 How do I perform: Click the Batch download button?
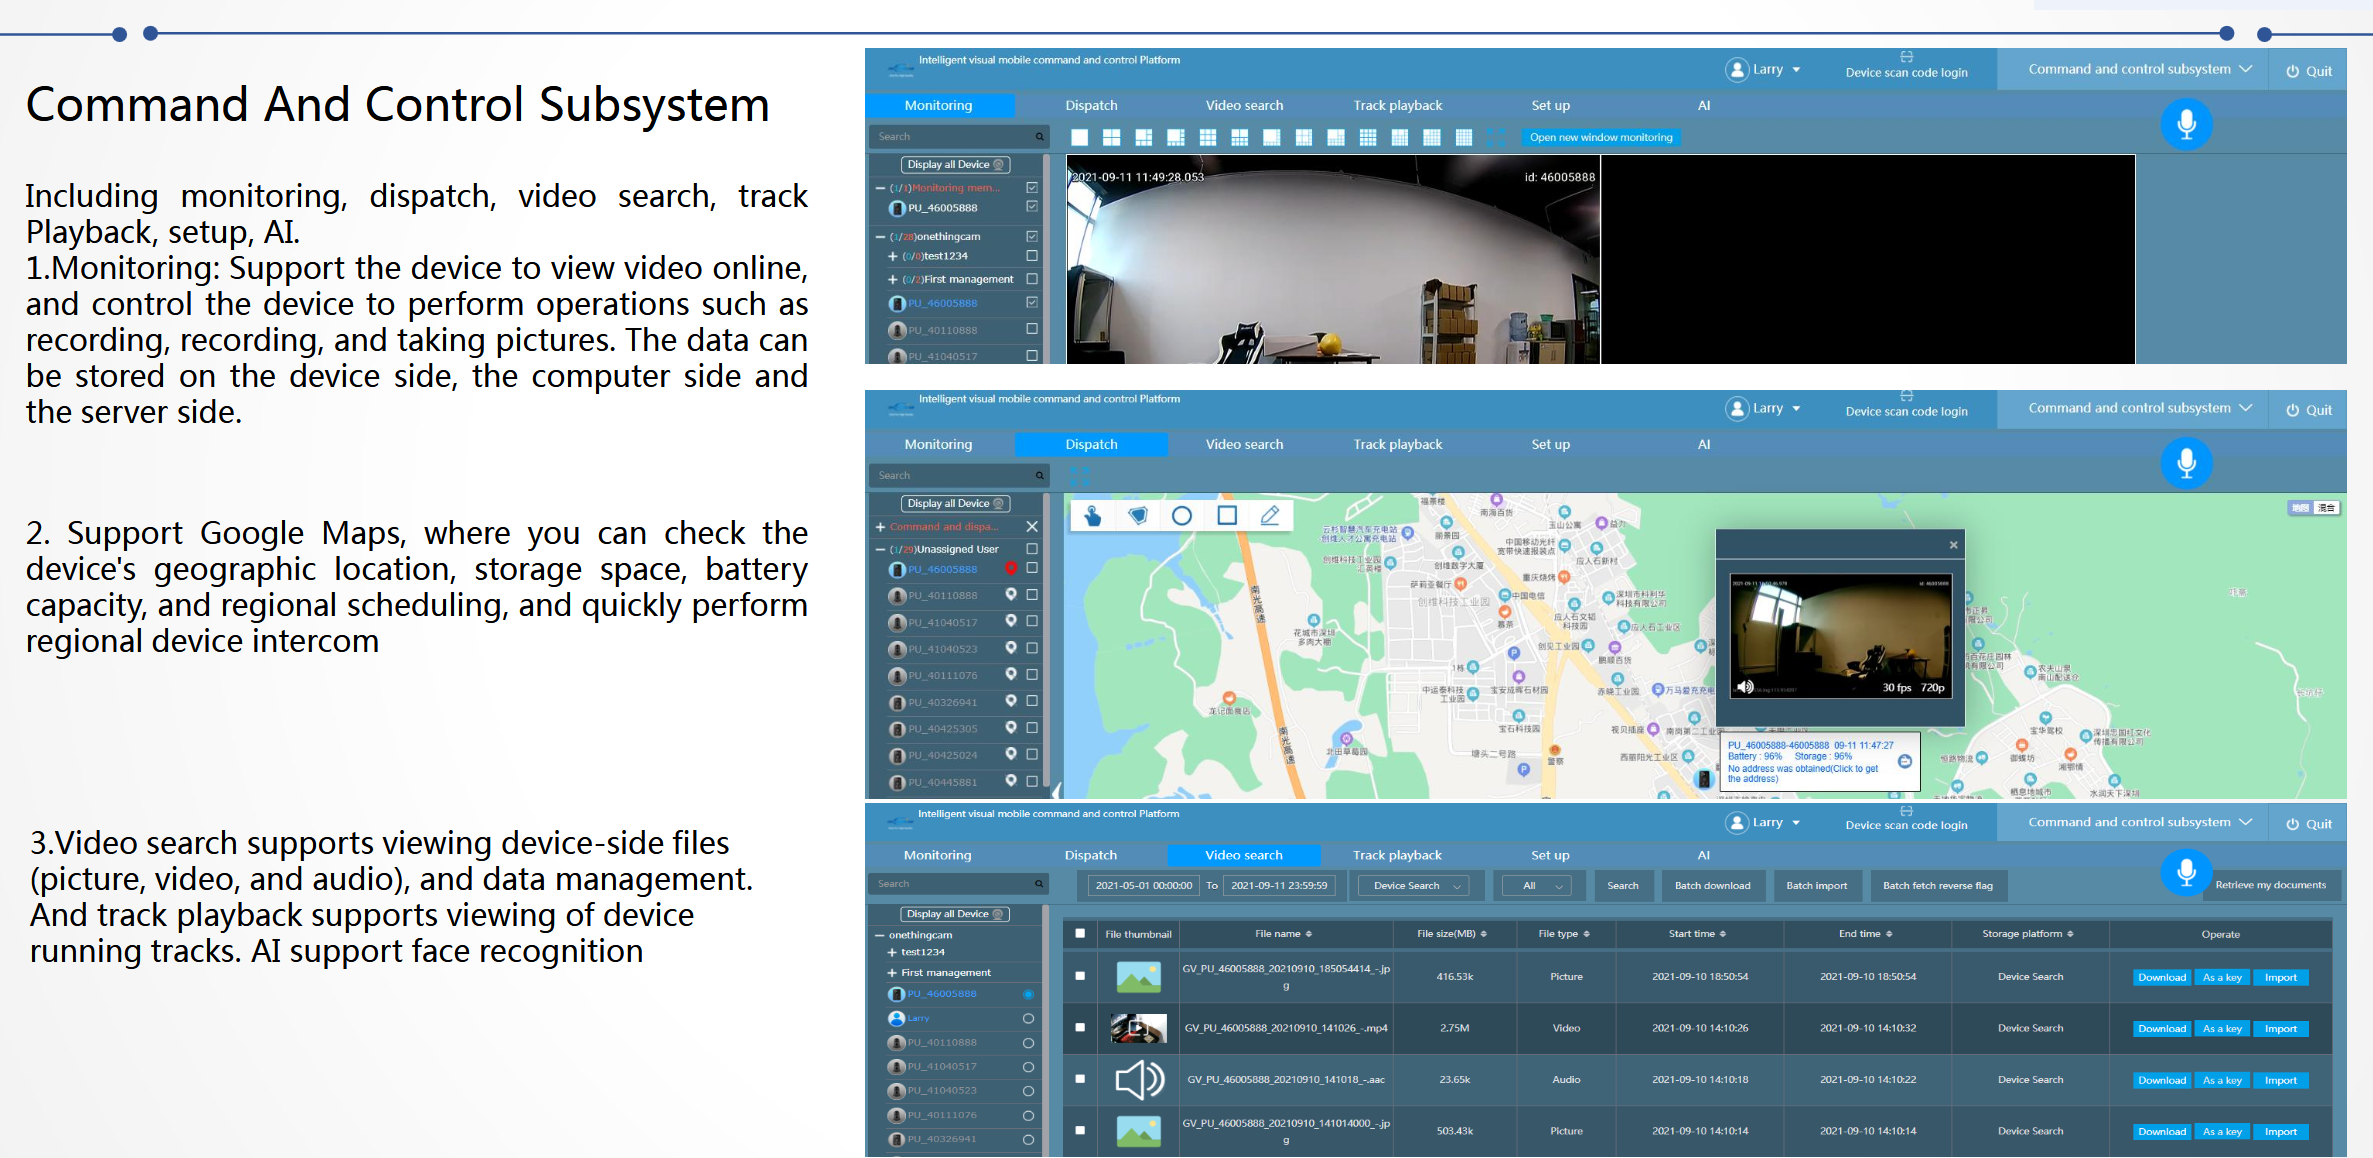tap(1712, 886)
